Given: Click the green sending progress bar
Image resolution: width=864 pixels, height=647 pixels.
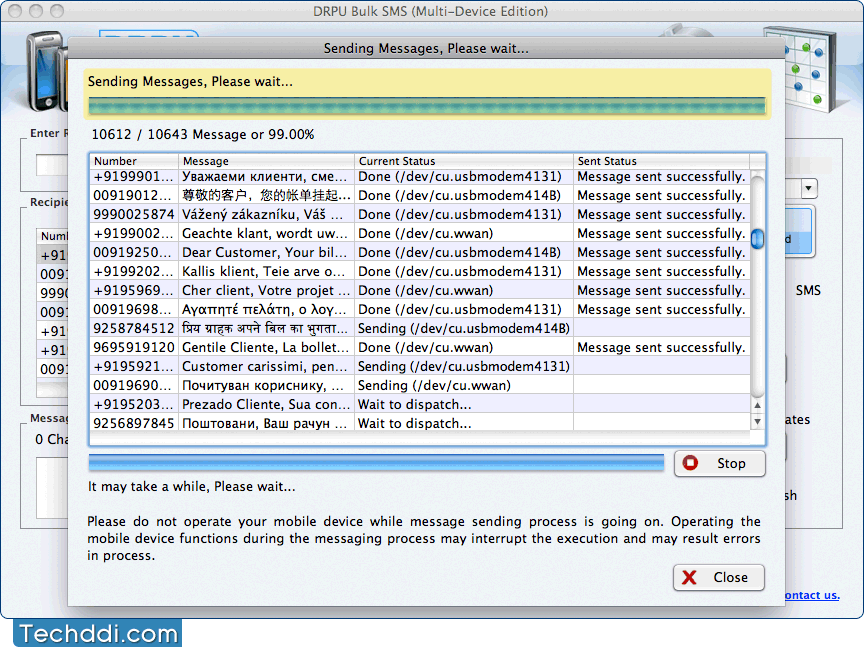Looking at the screenshot, I should pos(427,106).
